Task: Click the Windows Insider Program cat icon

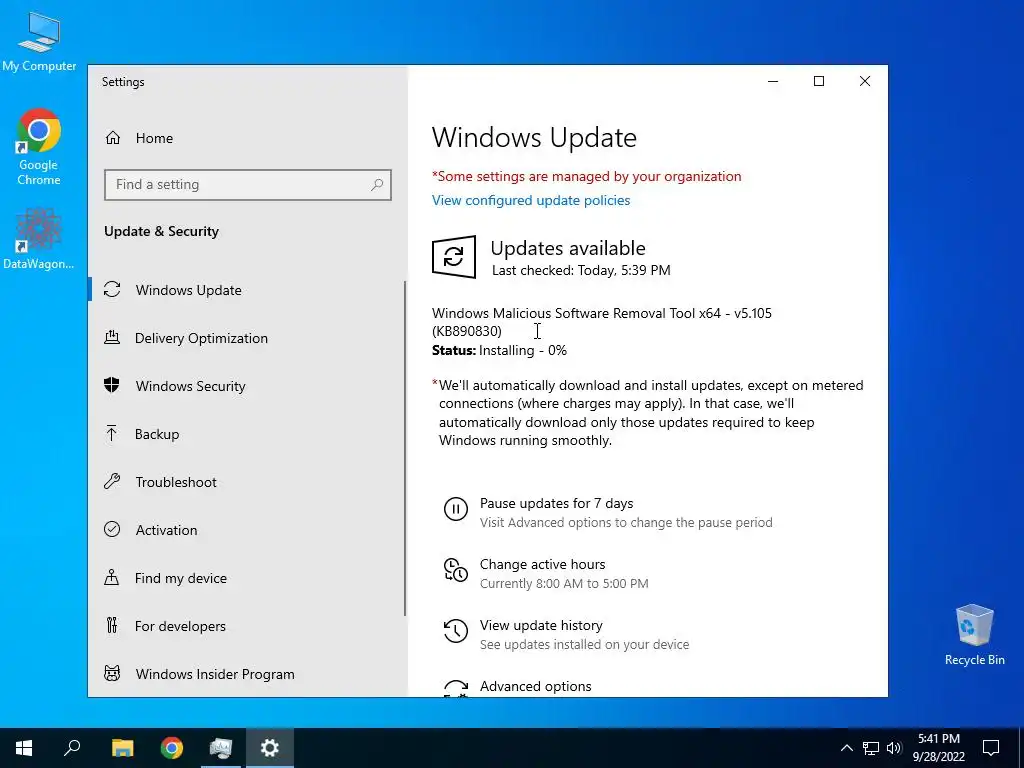Action: [112, 673]
